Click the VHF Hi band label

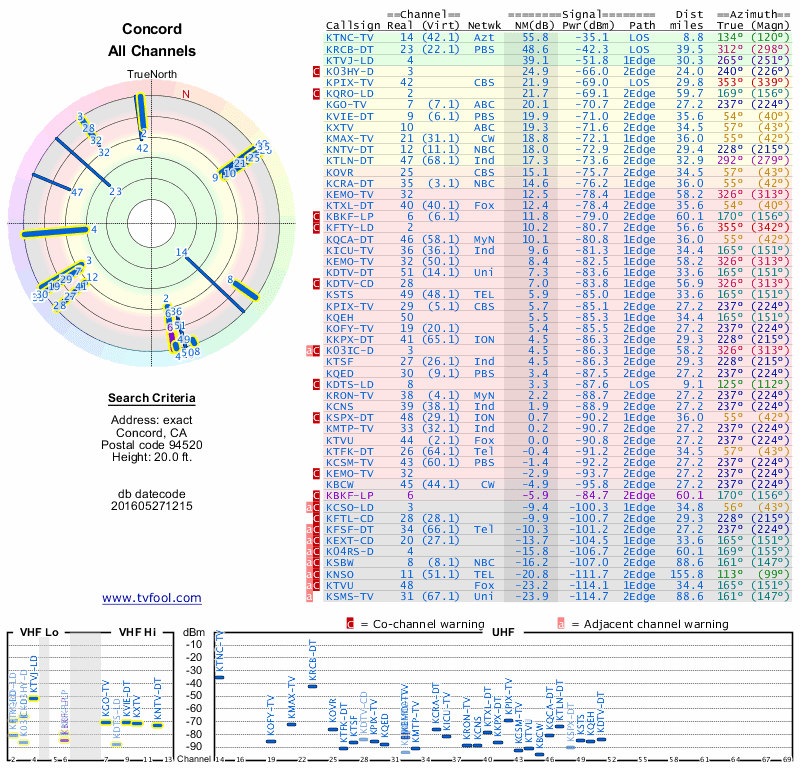[x=137, y=632]
